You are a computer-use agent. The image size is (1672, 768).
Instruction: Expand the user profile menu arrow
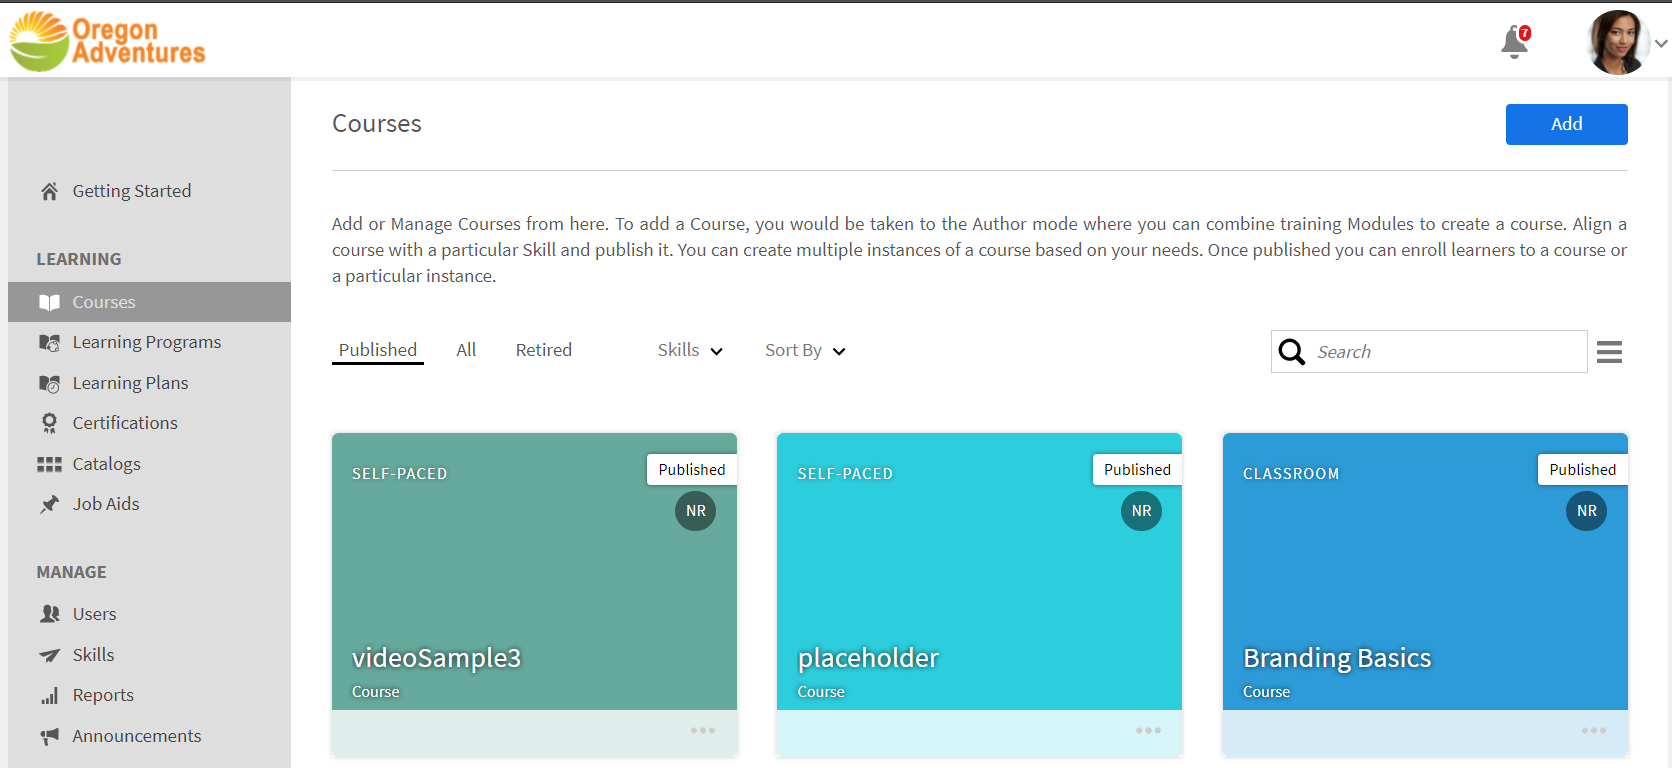point(1661,43)
